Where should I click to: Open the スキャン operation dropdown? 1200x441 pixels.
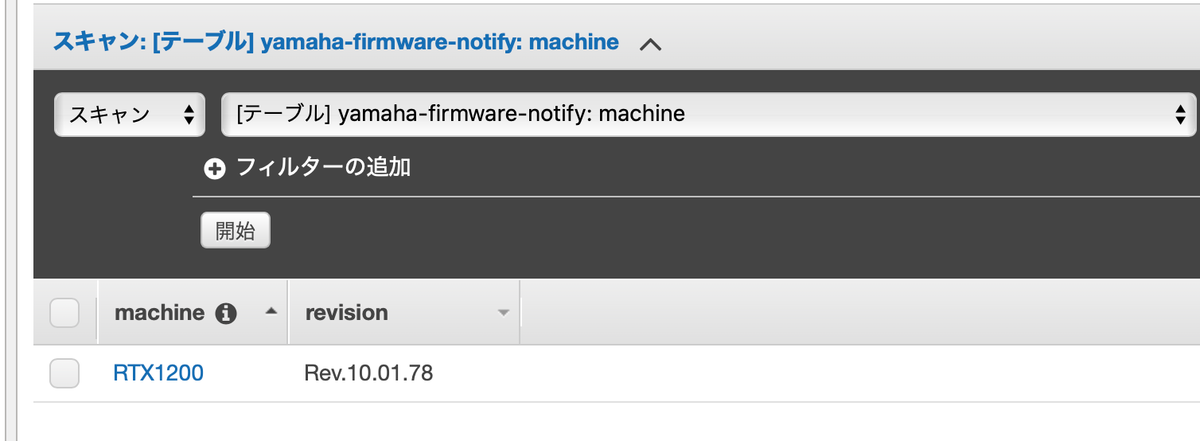tap(130, 114)
